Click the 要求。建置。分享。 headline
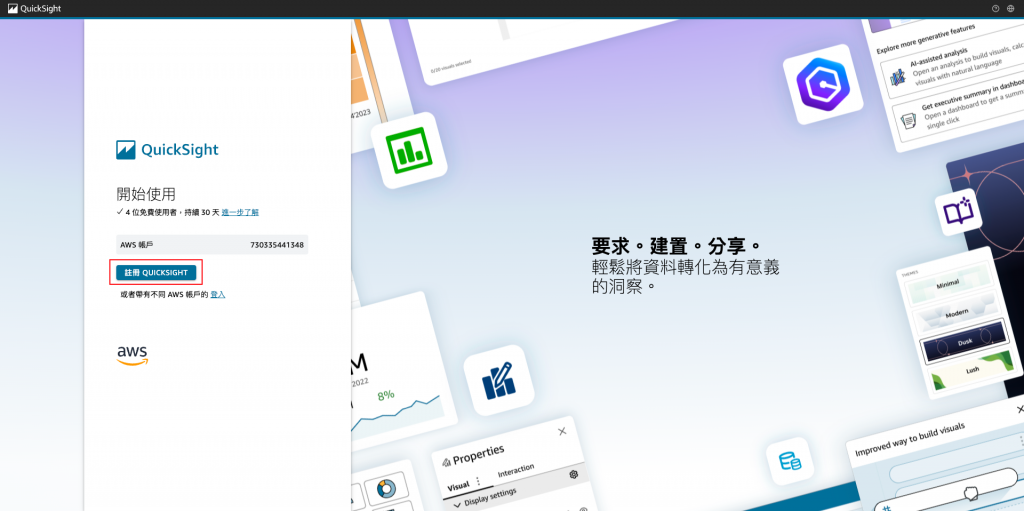The height and width of the screenshot is (511, 1024). [x=677, y=246]
